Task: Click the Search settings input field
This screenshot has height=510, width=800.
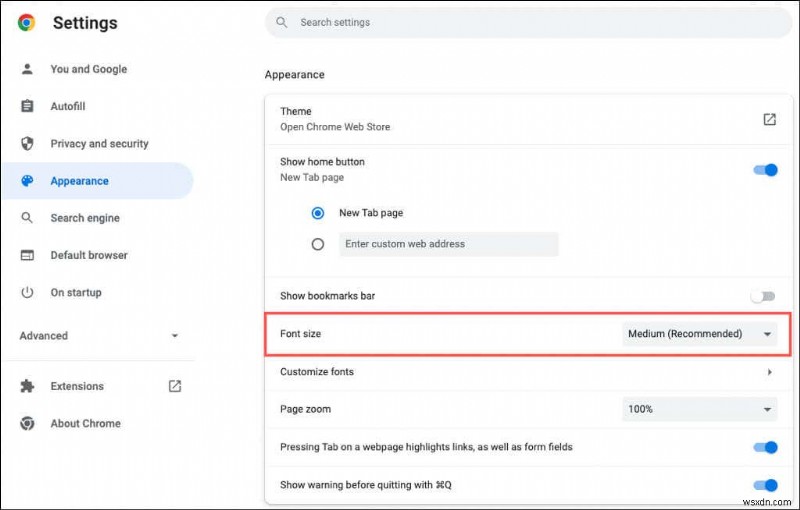Action: pyautogui.click(x=529, y=22)
